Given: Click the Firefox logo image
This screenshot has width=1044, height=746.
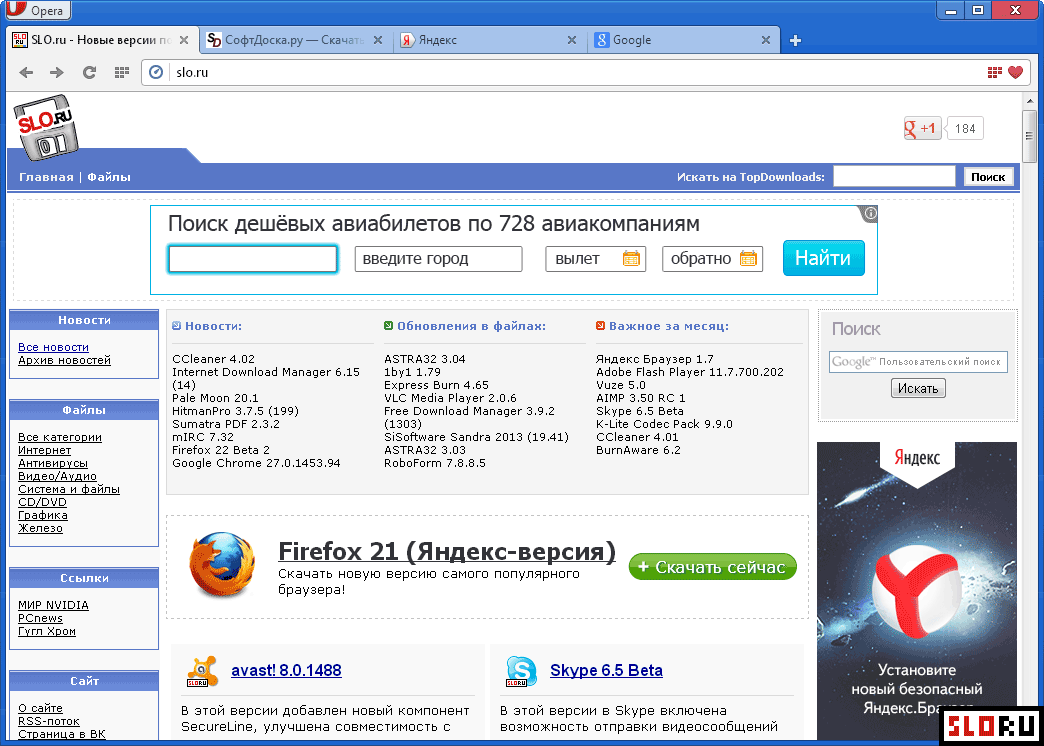Looking at the screenshot, I should [x=222, y=563].
